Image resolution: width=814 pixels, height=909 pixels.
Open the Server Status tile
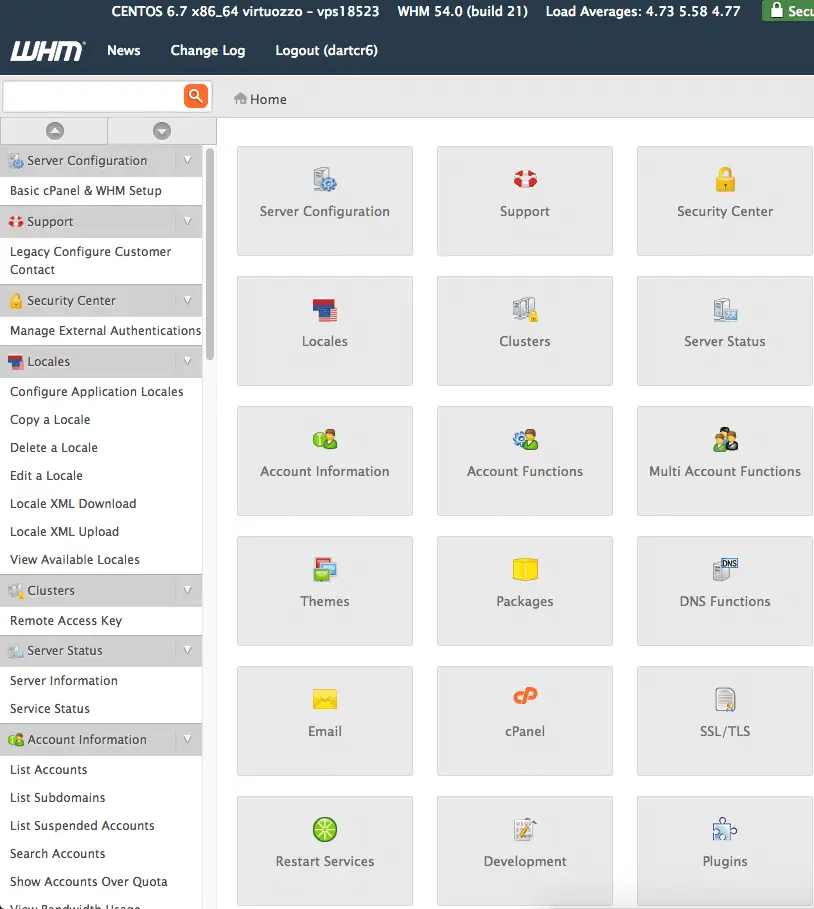pyautogui.click(x=725, y=330)
